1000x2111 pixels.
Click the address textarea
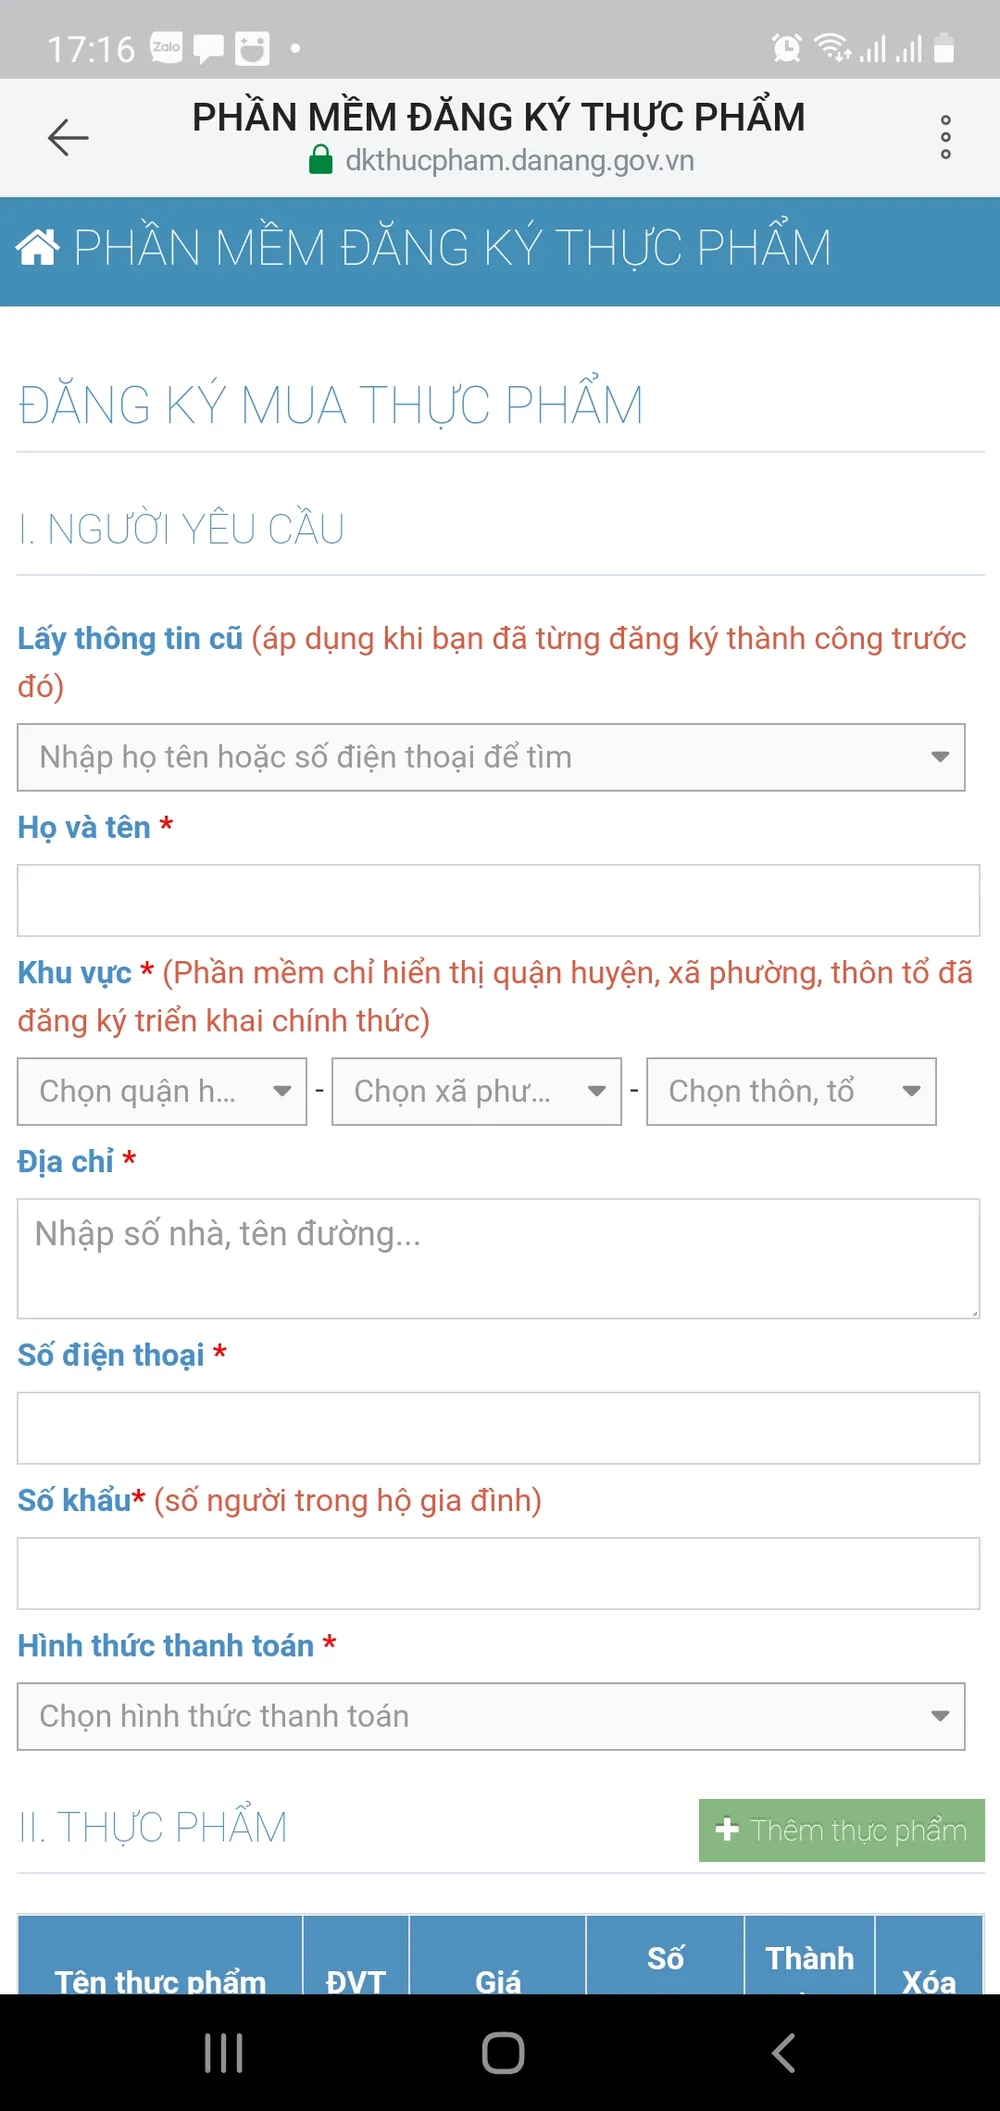(498, 1258)
